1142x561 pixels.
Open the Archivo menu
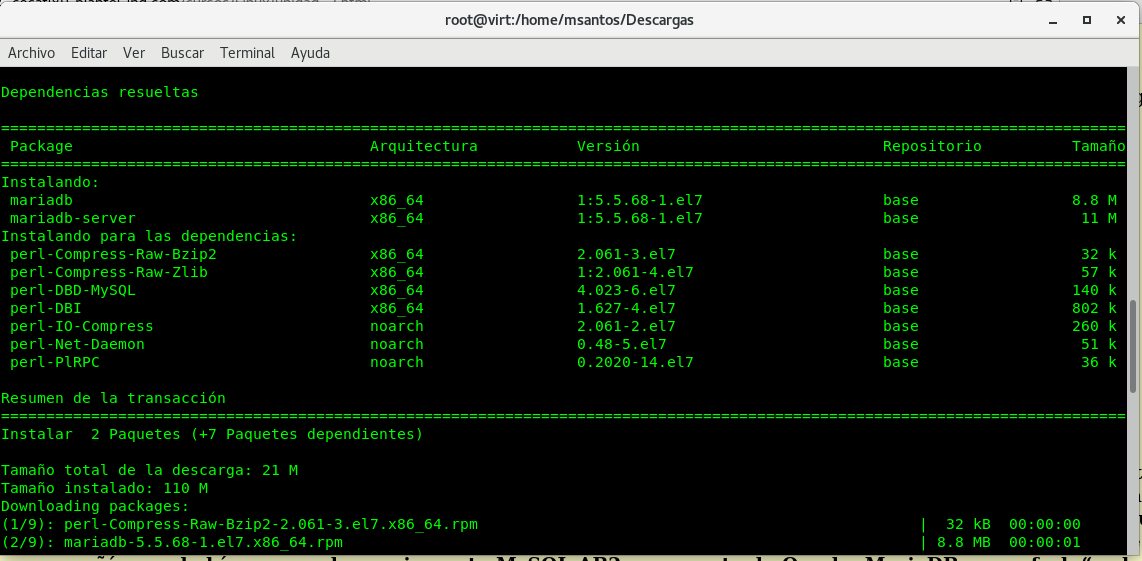31,53
